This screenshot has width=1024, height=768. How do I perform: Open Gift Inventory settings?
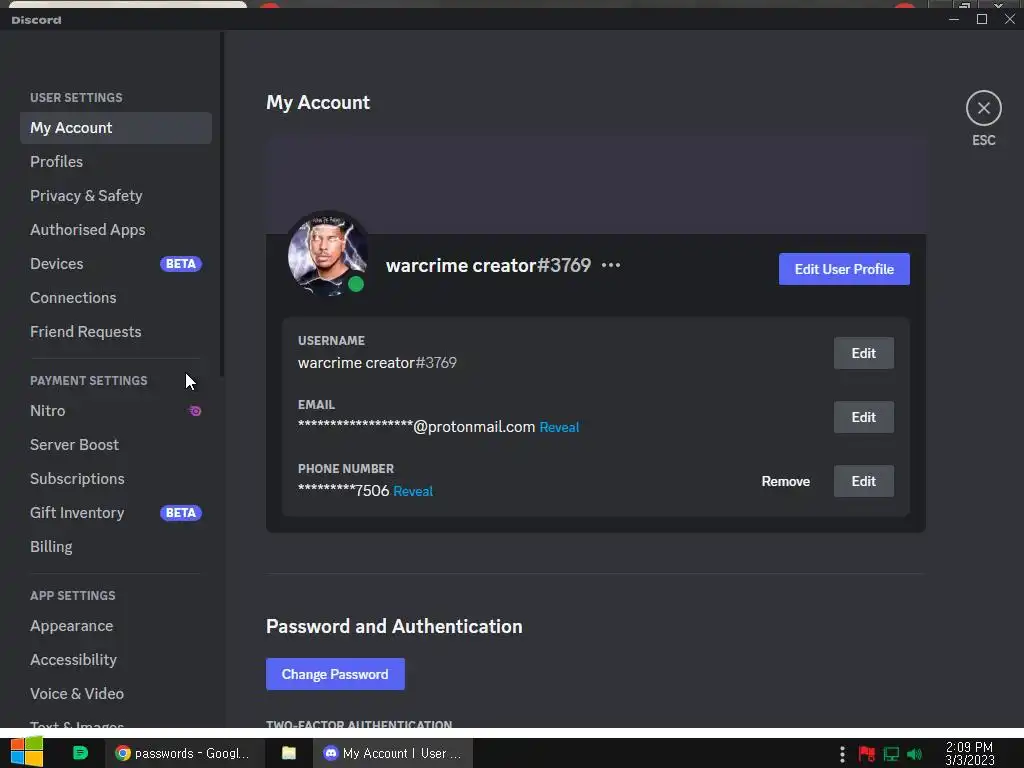116,513
